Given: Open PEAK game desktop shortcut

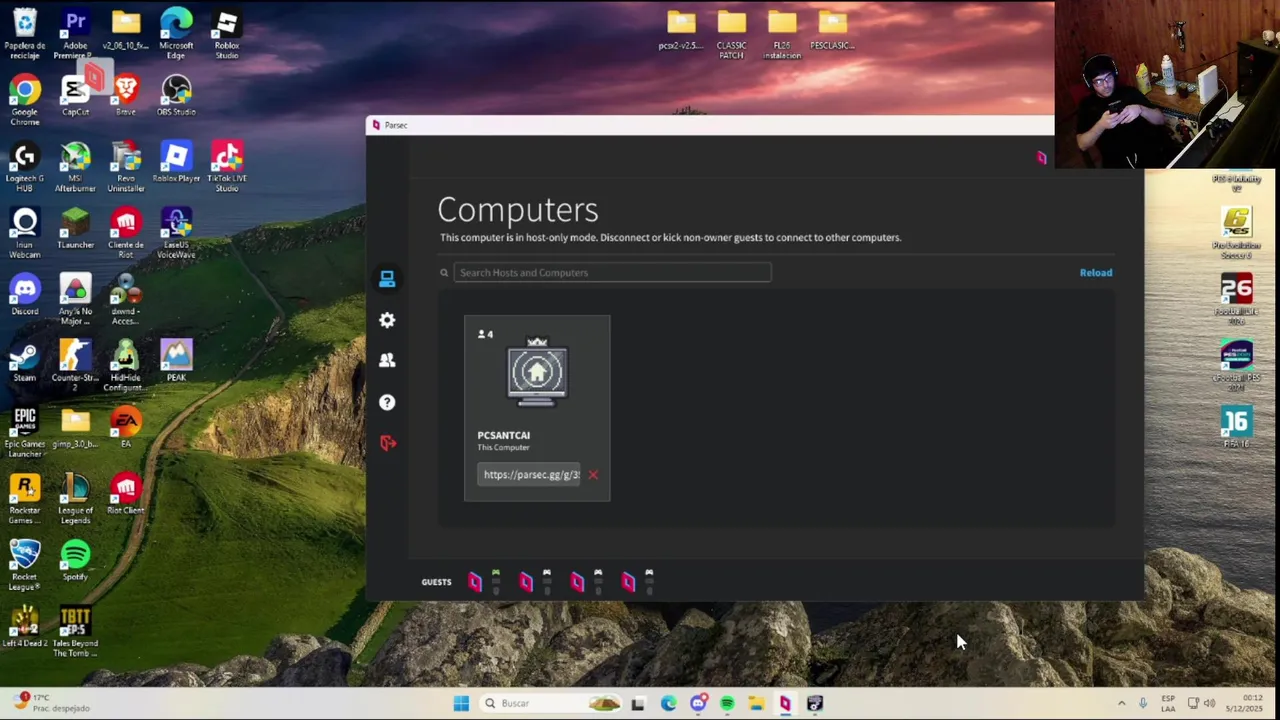Looking at the screenshot, I should [x=176, y=362].
